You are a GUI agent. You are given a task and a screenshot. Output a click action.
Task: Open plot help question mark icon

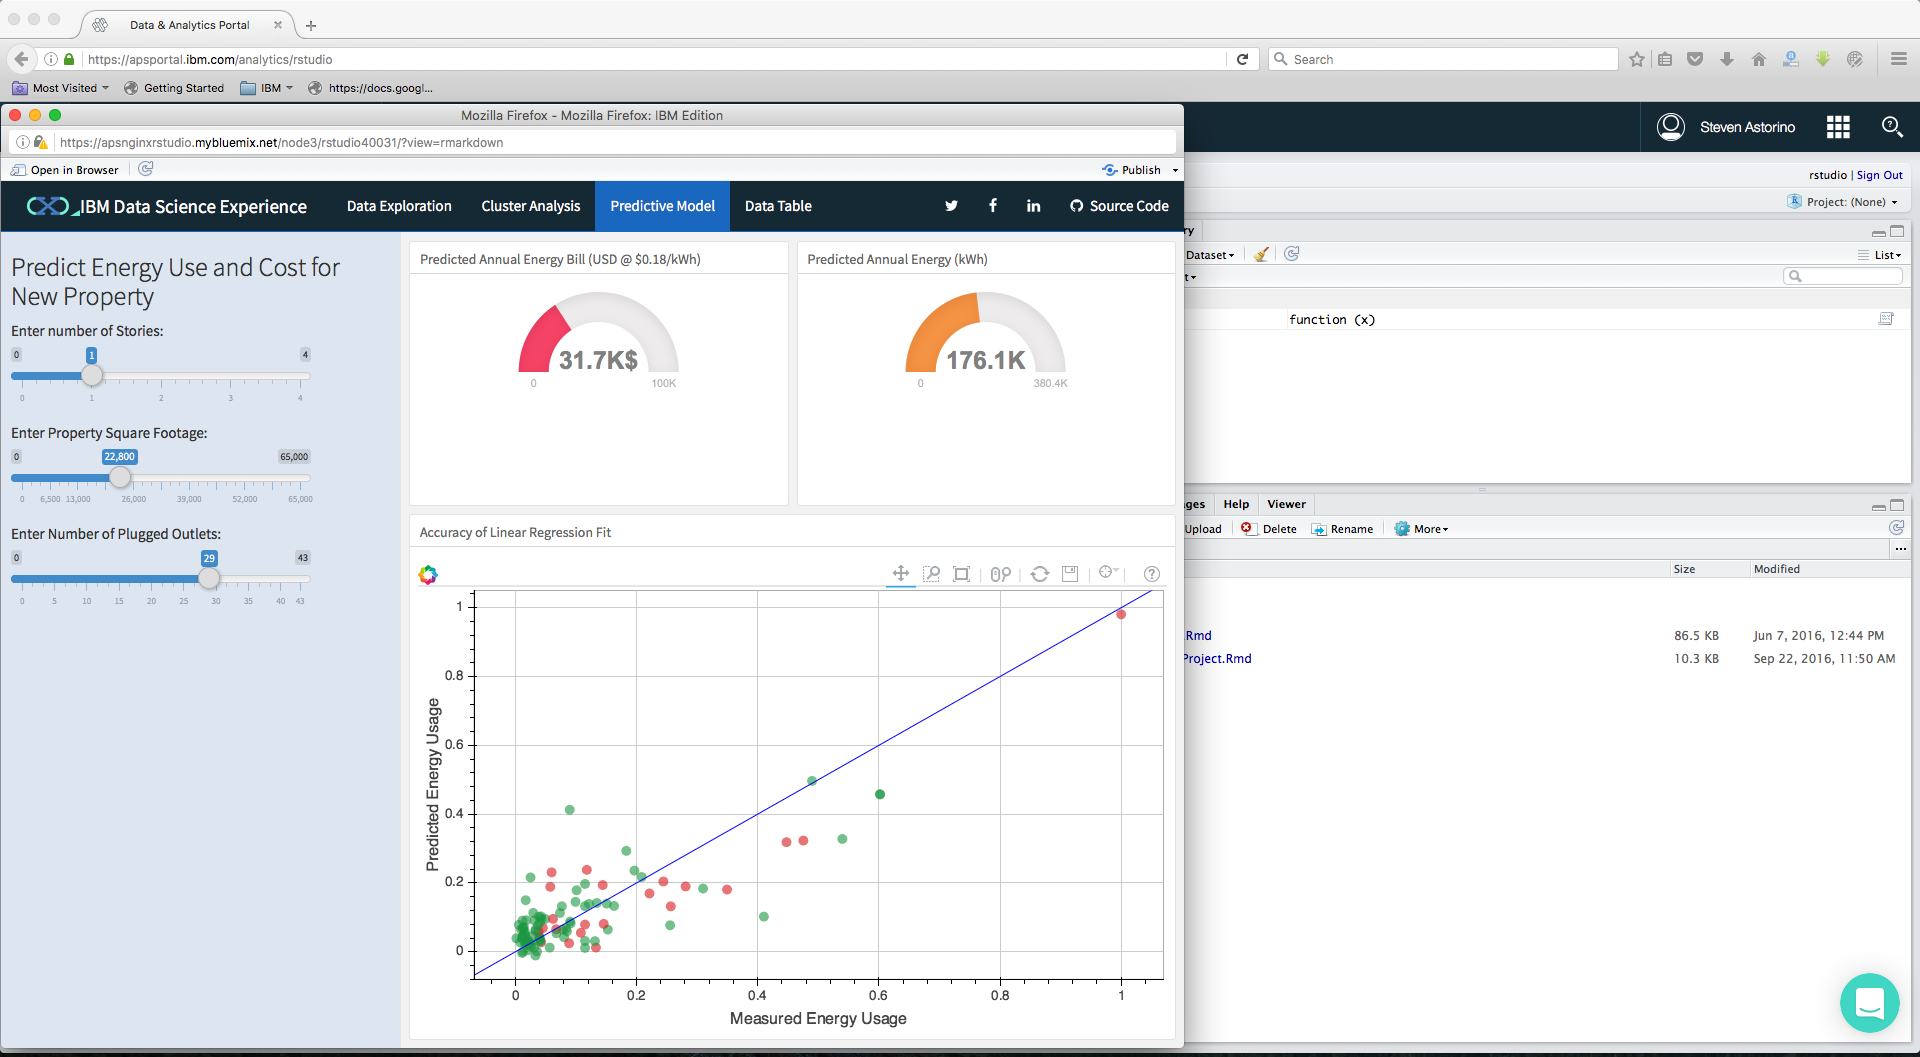click(x=1152, y=573)
